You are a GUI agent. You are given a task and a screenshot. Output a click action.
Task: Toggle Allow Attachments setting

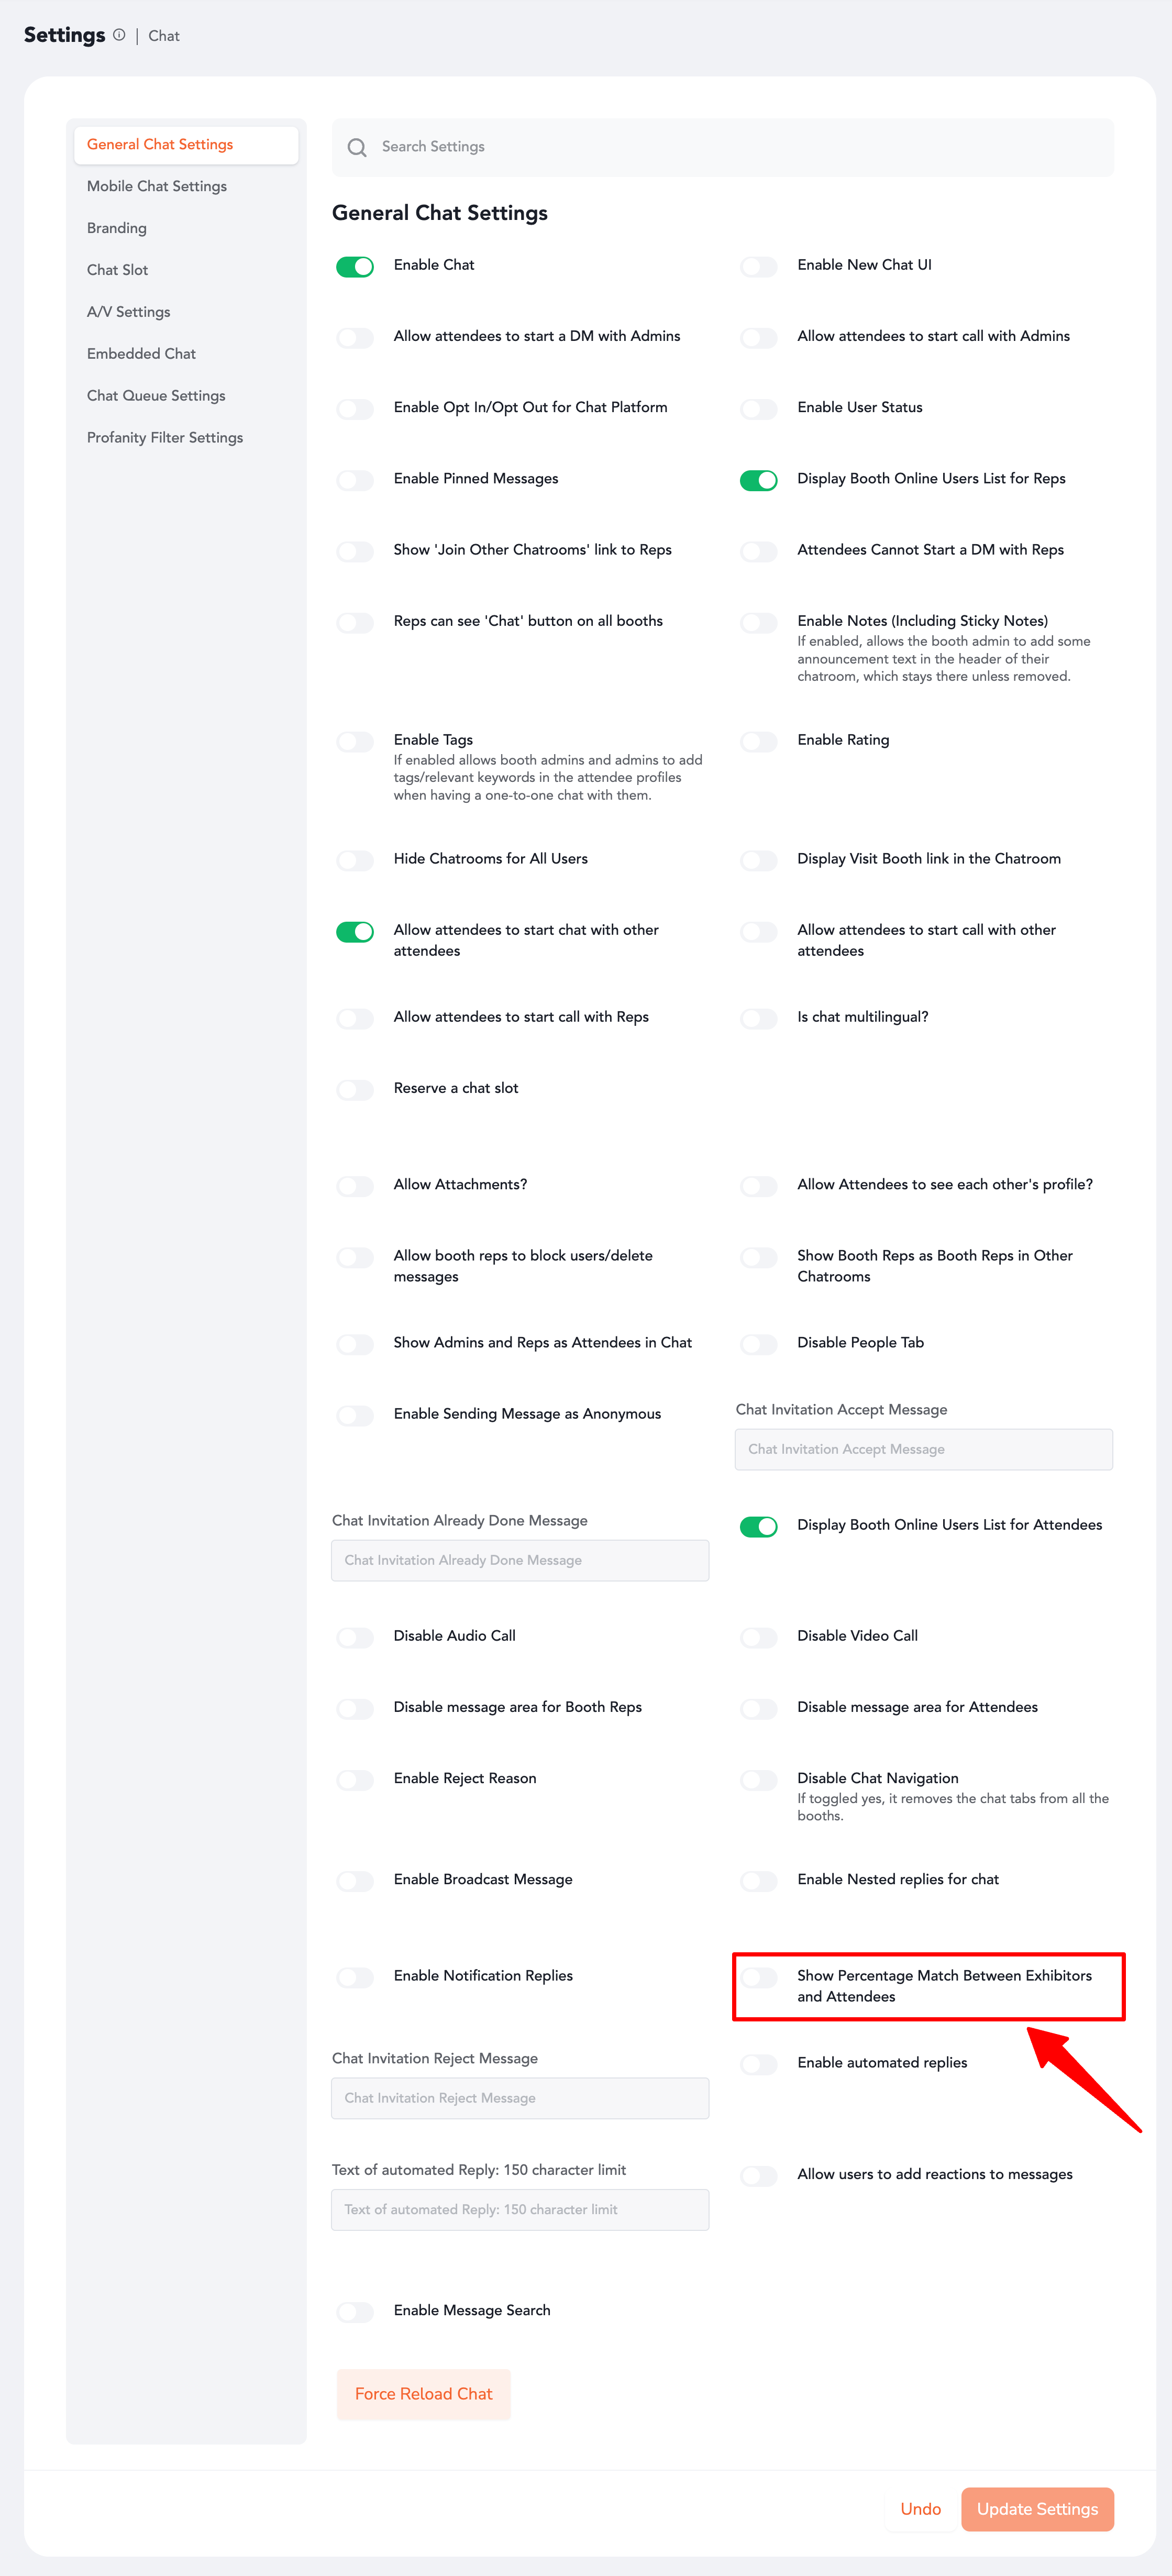[x=355, y=1186]
